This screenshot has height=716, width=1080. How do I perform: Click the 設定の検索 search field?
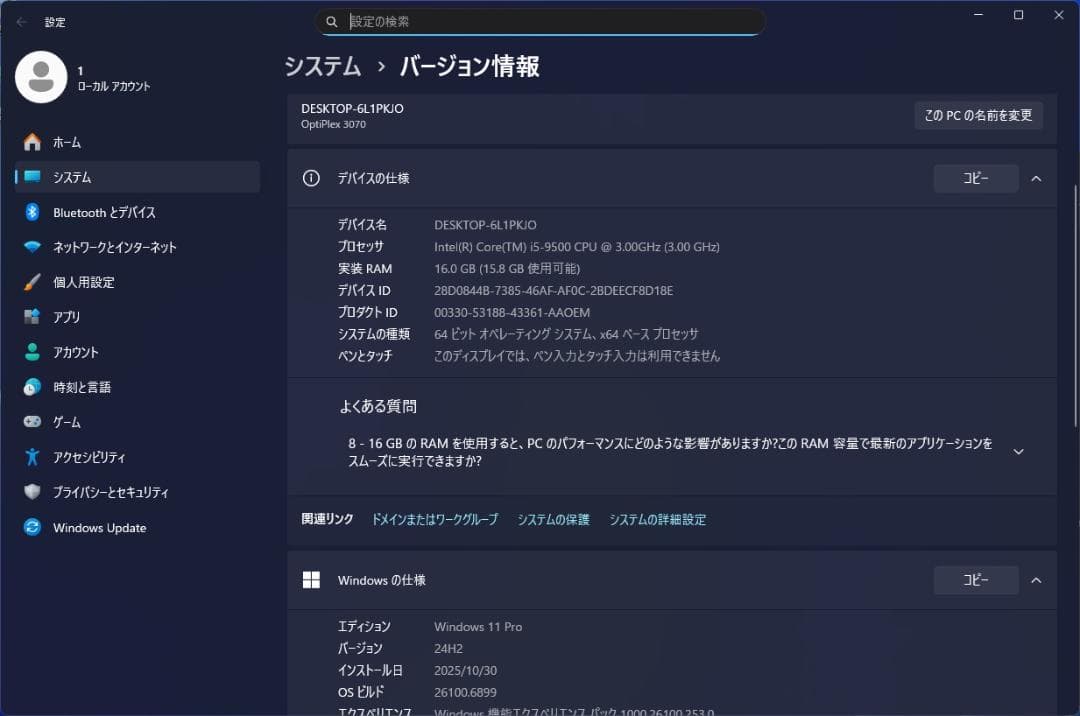(540, 21)
